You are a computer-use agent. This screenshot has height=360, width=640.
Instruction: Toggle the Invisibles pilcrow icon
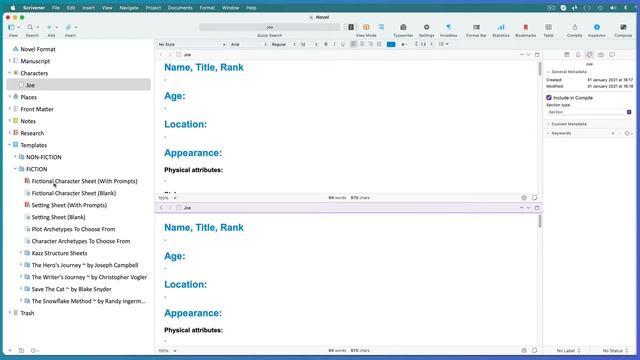(x=448, y=27)
